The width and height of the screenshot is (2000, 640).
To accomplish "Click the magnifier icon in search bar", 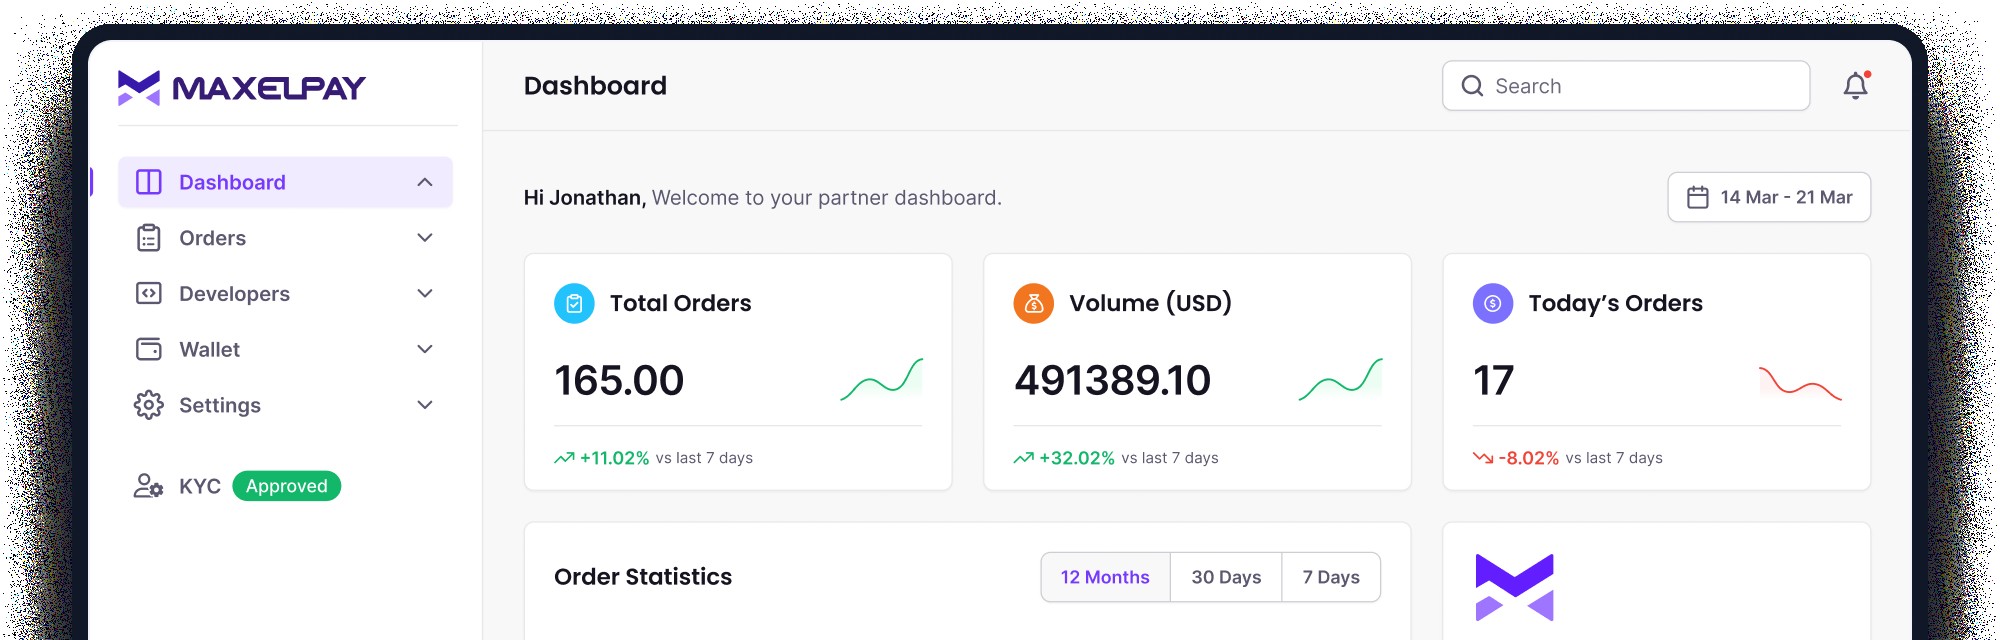I will tap(1472, 86).
